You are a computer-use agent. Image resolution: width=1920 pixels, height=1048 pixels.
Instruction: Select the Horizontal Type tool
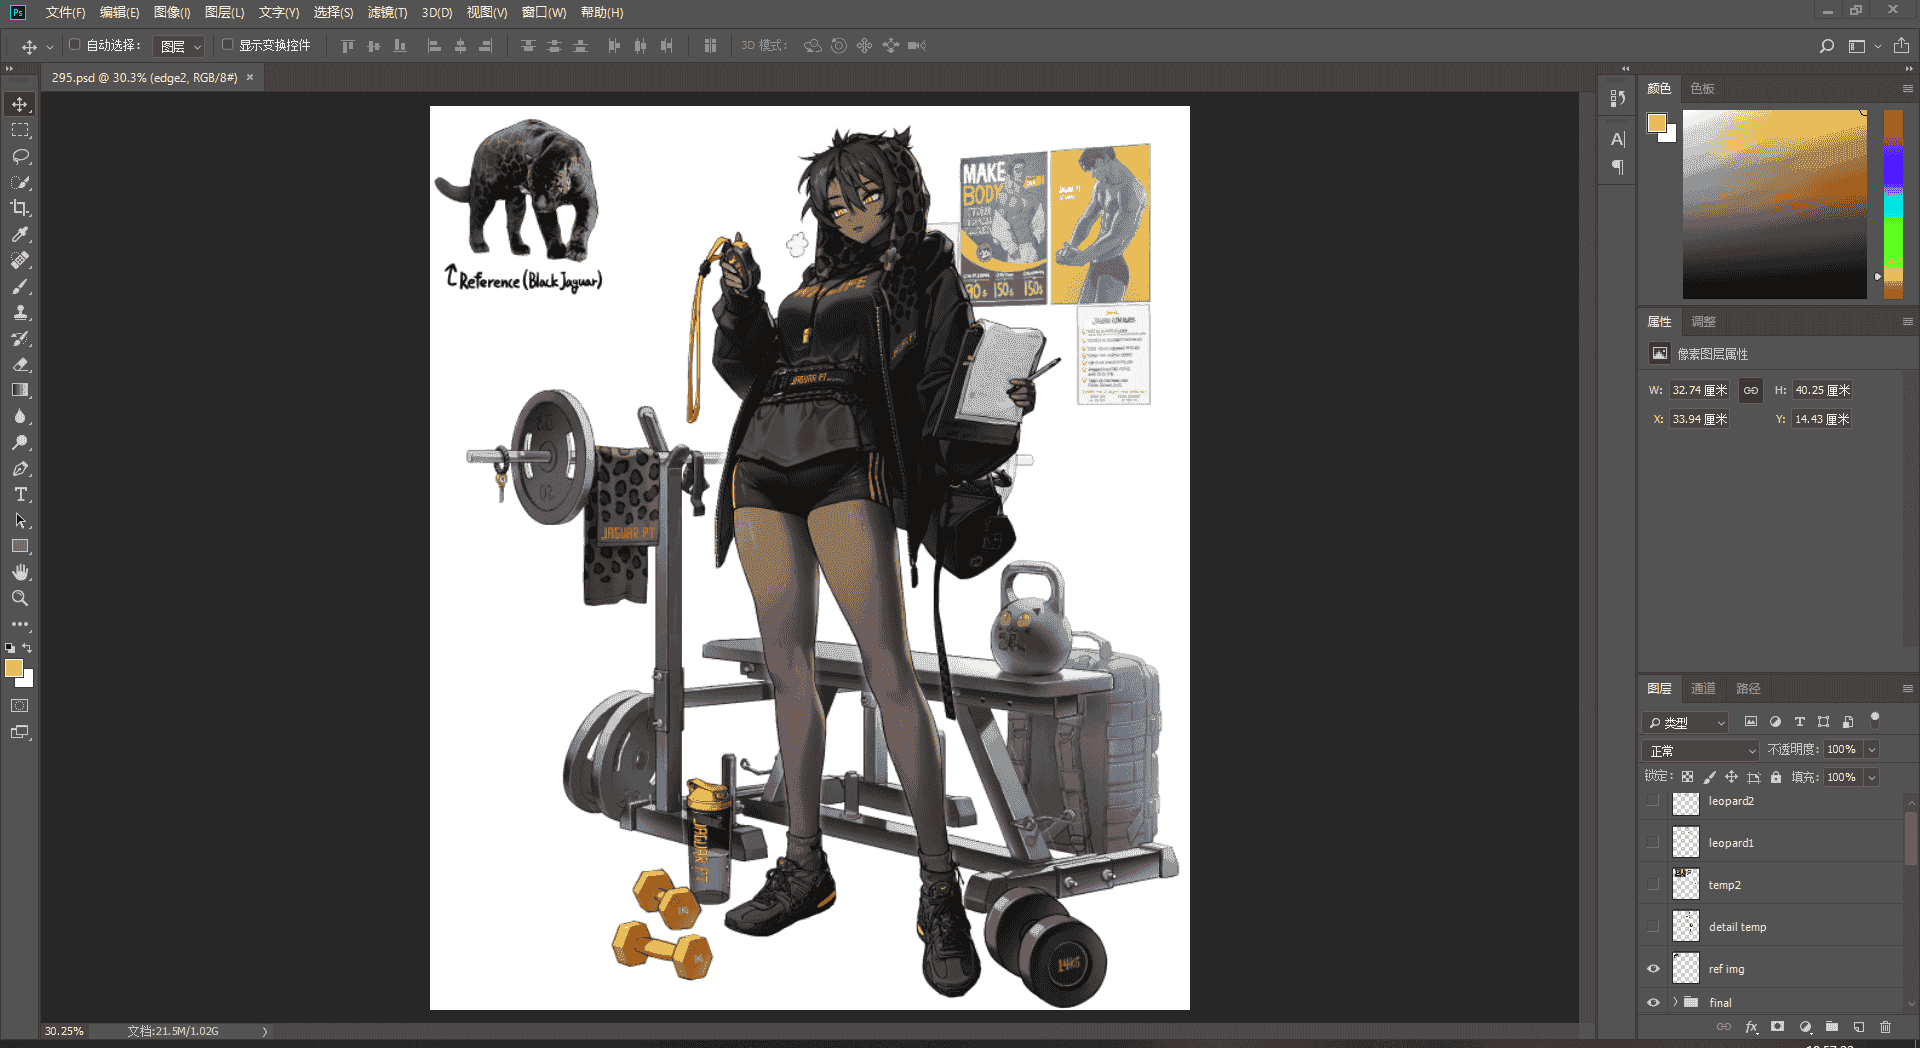click(x=20, y=494)
